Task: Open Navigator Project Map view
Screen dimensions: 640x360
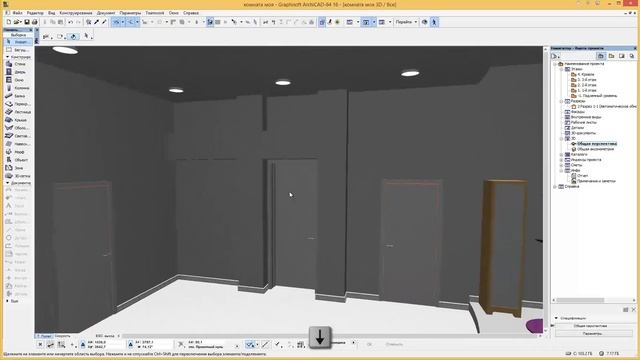Action: pyautogui.click(x=601, y=56)
